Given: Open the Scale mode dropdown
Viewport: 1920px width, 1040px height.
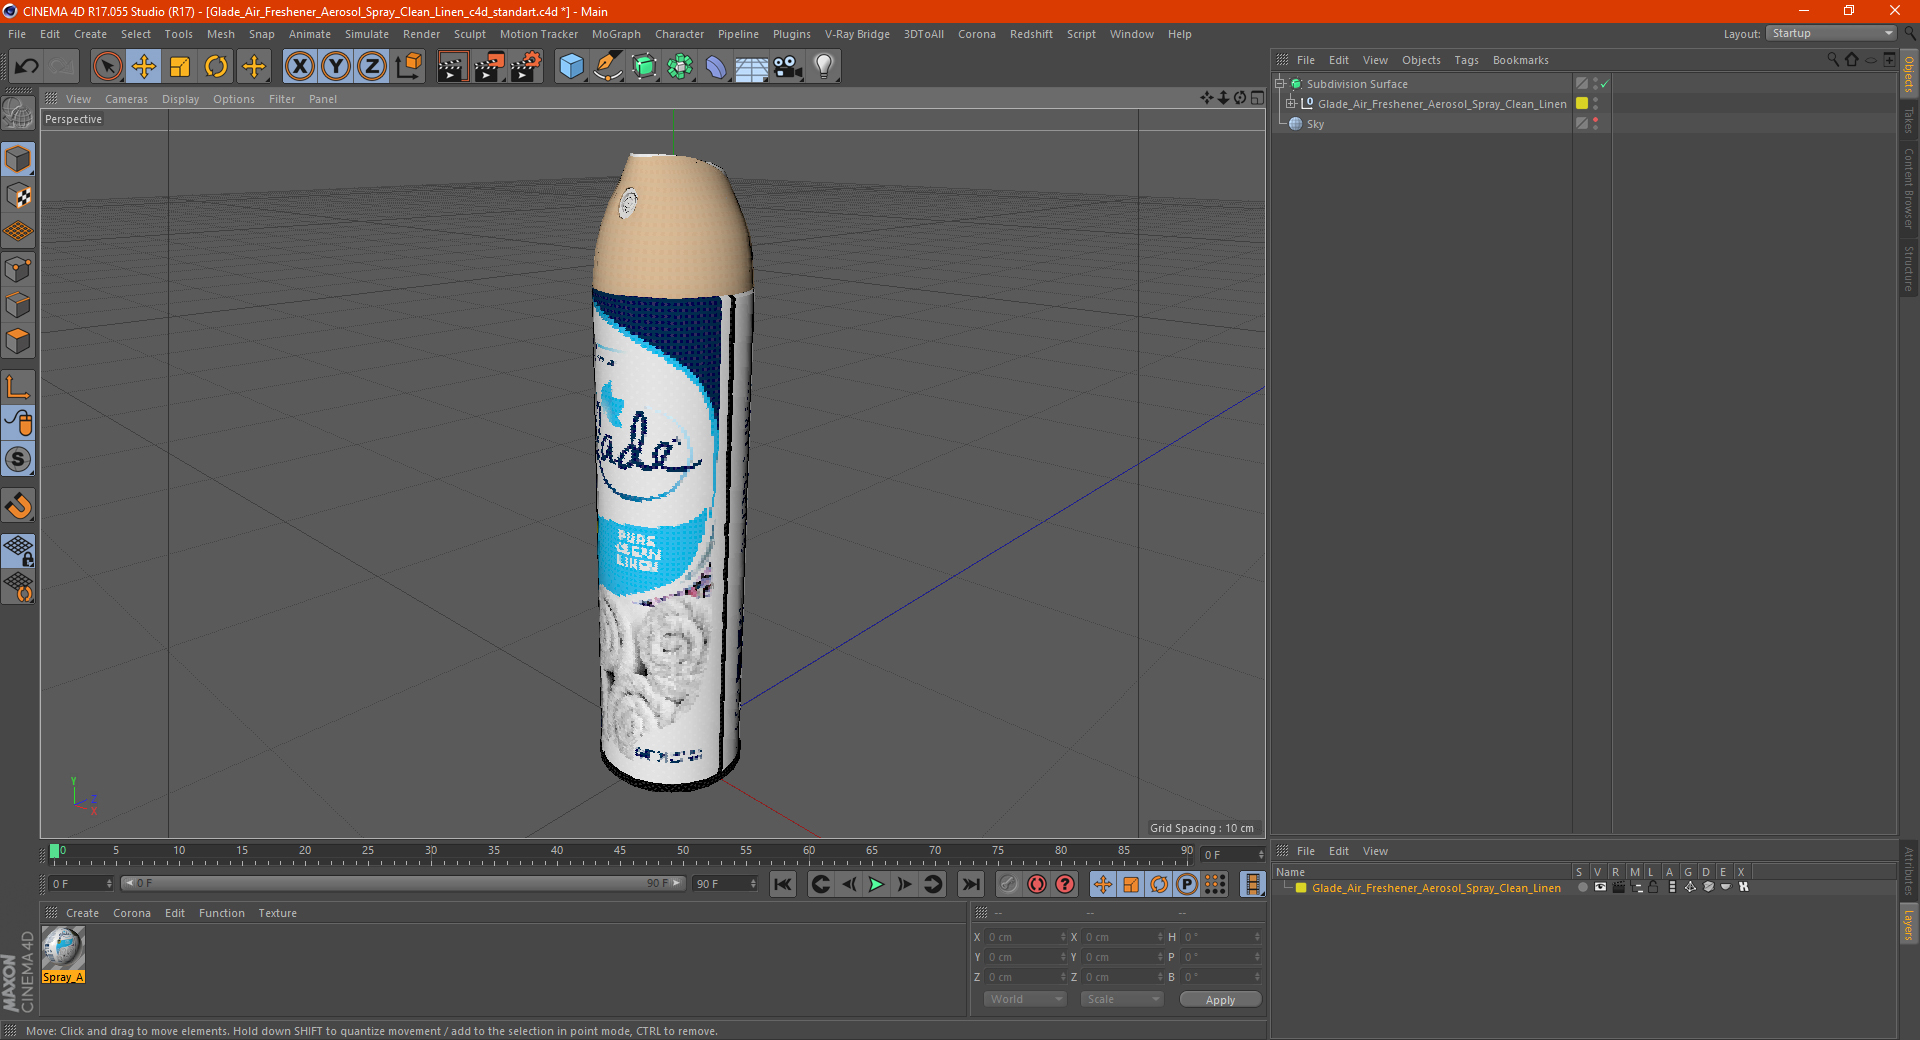Looking at the screenshot, I should [1122, 999].
